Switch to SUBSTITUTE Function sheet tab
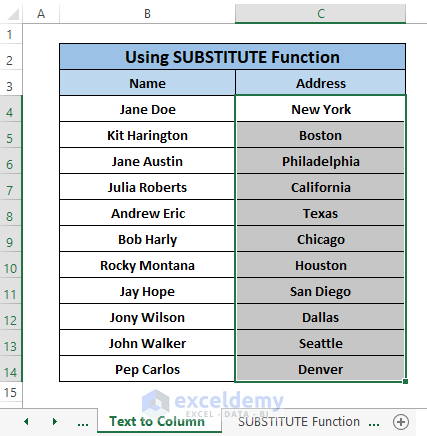Viewport: 427px width, 436px height. coord(299,422)
